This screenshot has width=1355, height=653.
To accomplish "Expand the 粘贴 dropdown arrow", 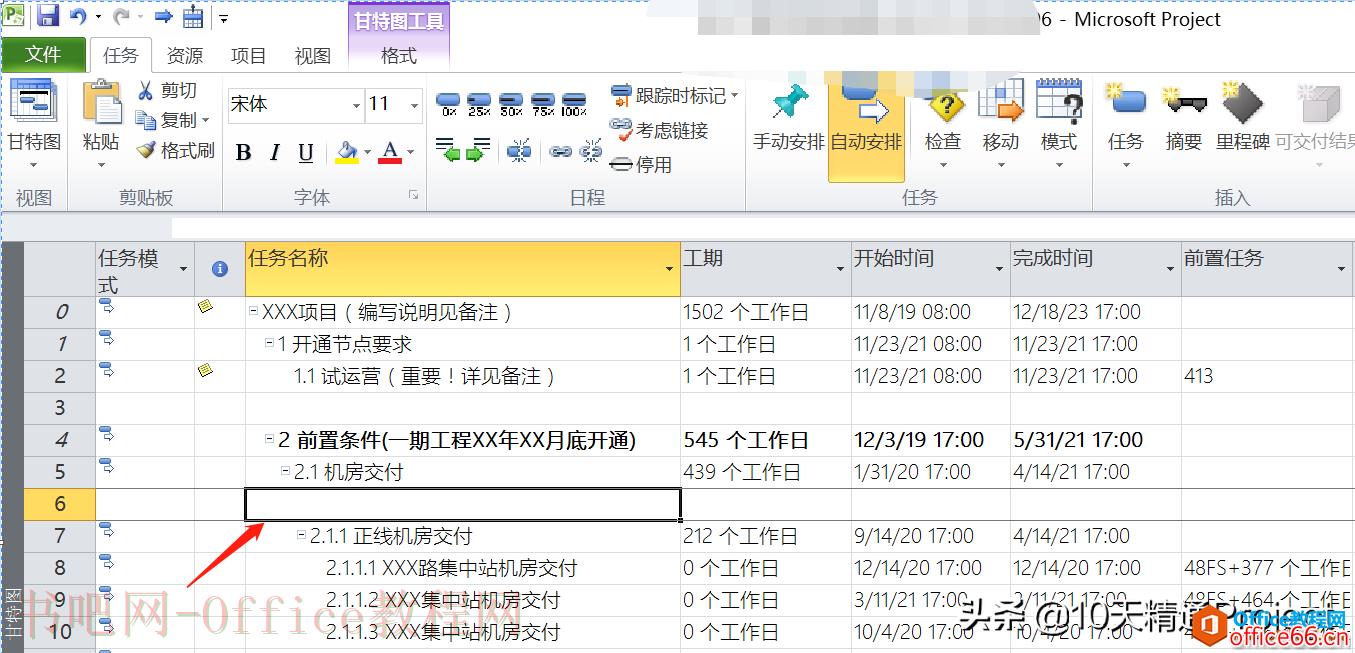I will coord(101,164).
